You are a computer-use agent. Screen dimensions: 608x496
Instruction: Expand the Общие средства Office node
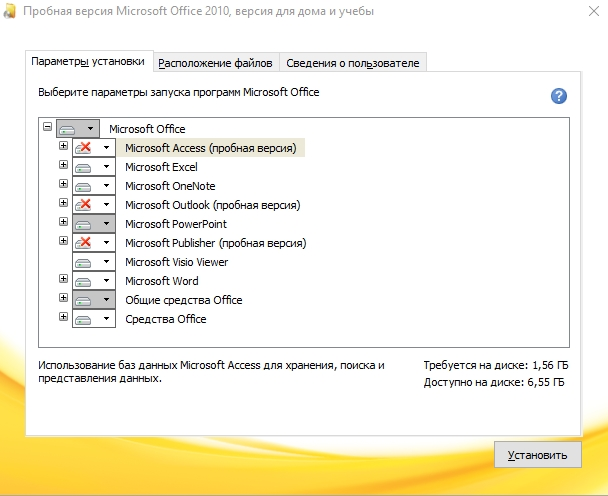click(x=63, y=297)
